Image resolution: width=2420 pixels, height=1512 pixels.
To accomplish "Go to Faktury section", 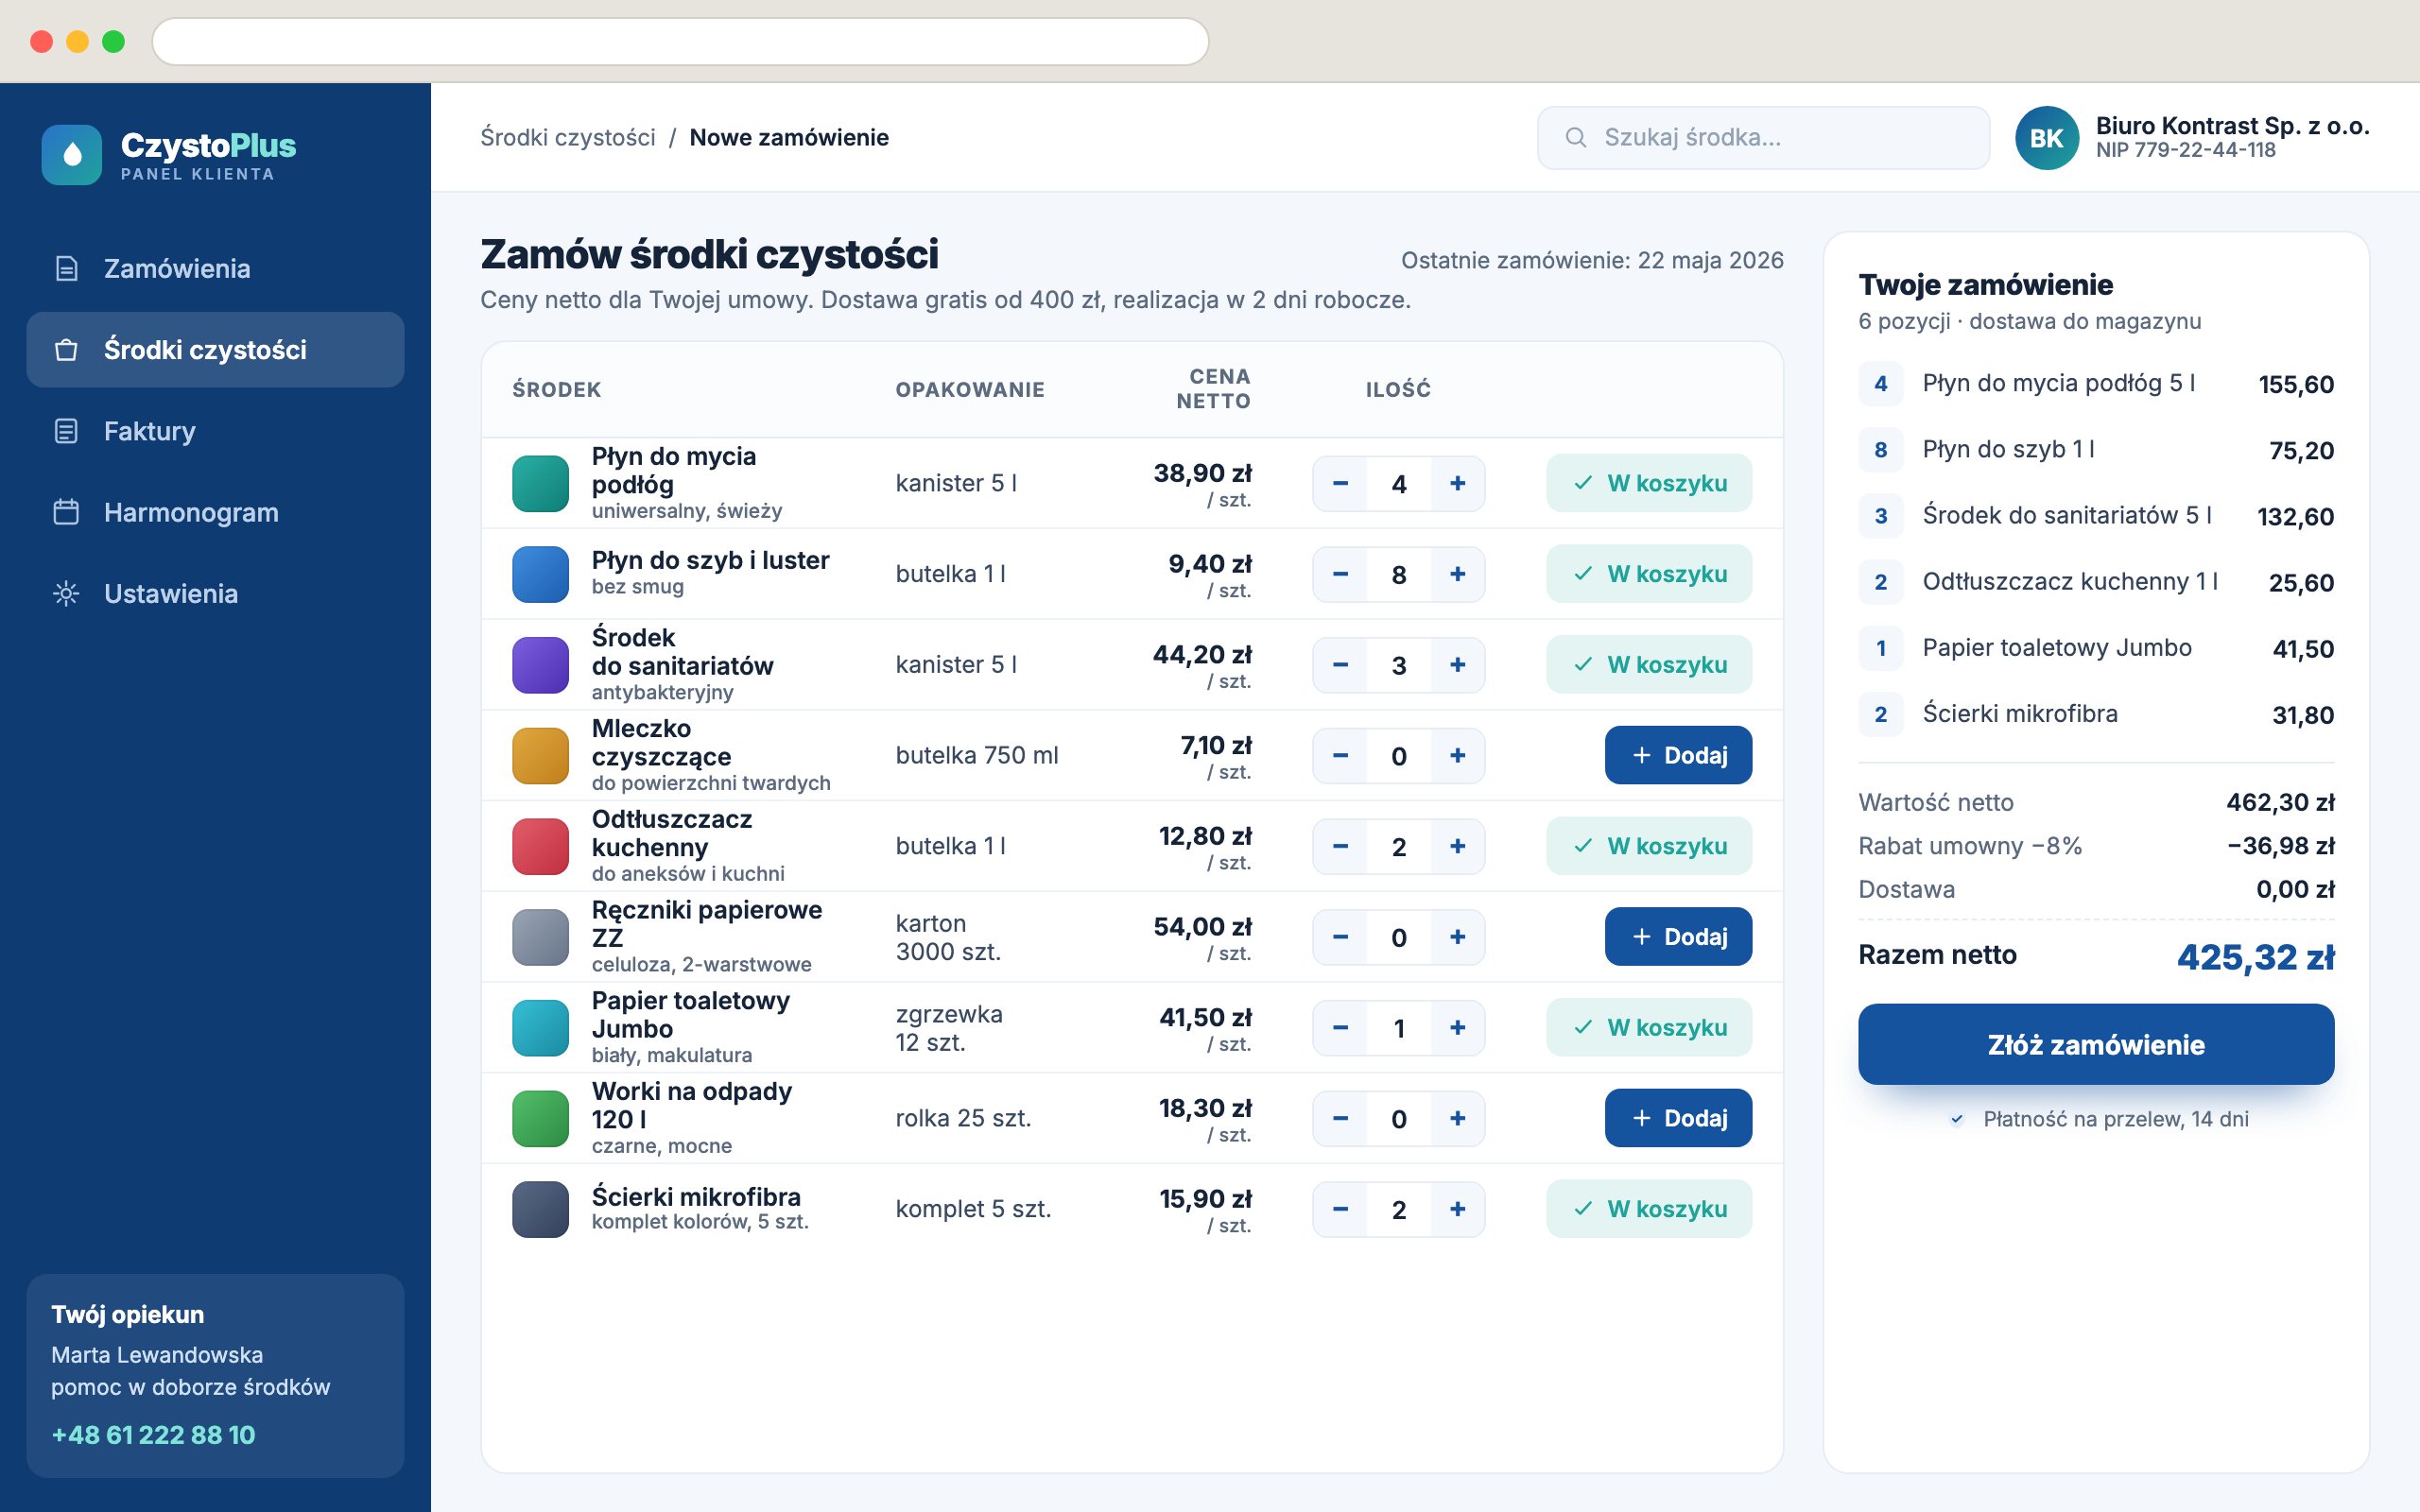I will 215,431.
